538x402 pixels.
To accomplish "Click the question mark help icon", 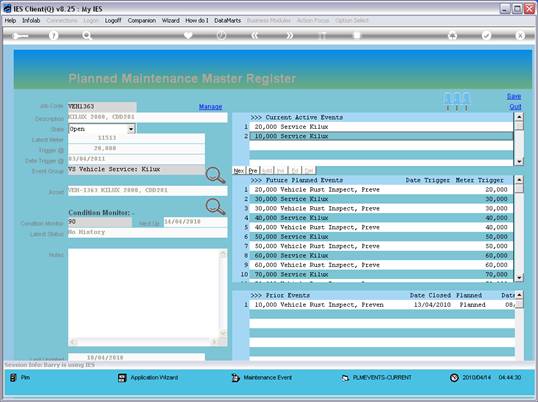I will (53, 35).
